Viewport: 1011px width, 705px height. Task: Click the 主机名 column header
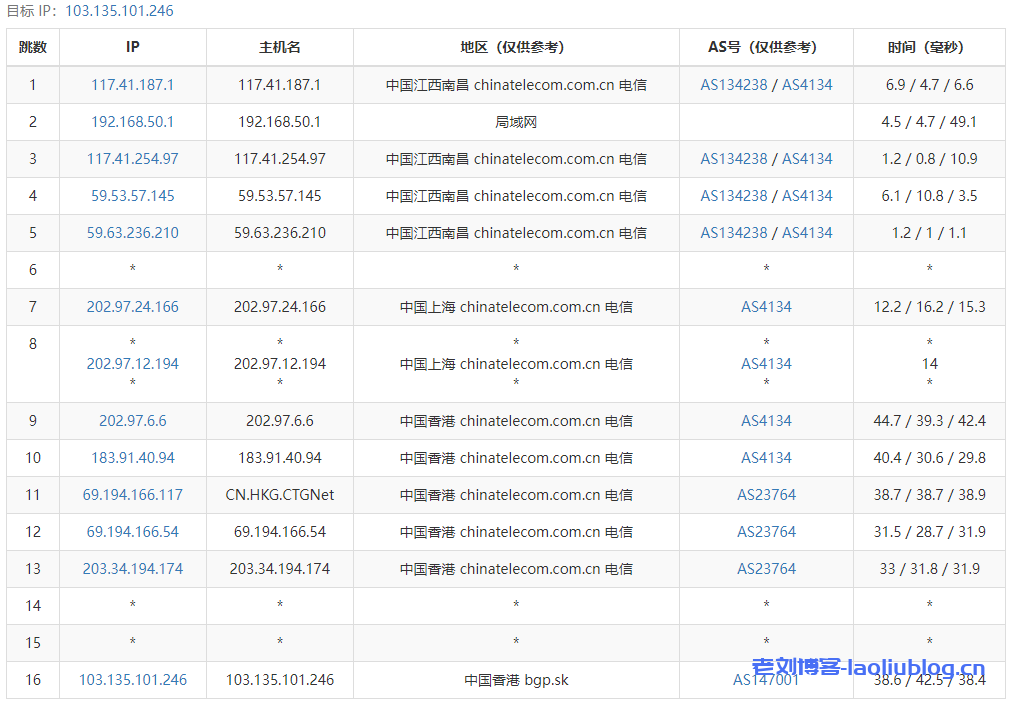click(x=280, y=47)
